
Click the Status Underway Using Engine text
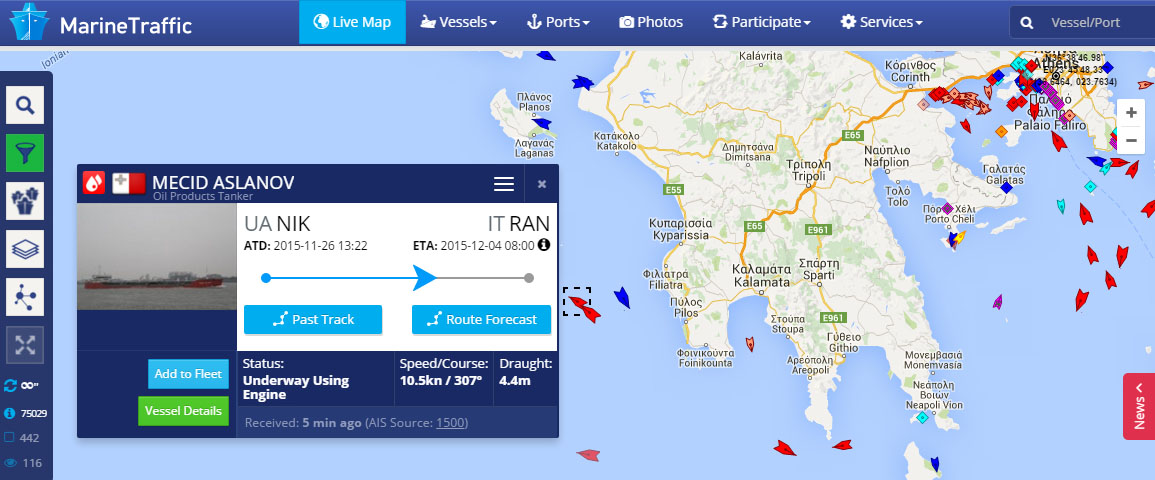pos(296,388)
